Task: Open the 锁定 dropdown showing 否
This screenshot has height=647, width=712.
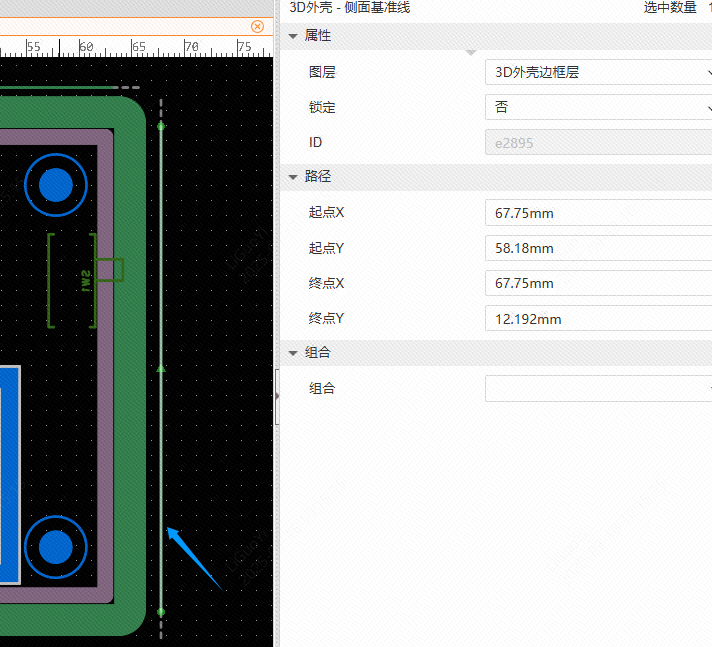Action: (x=598, y=107)
